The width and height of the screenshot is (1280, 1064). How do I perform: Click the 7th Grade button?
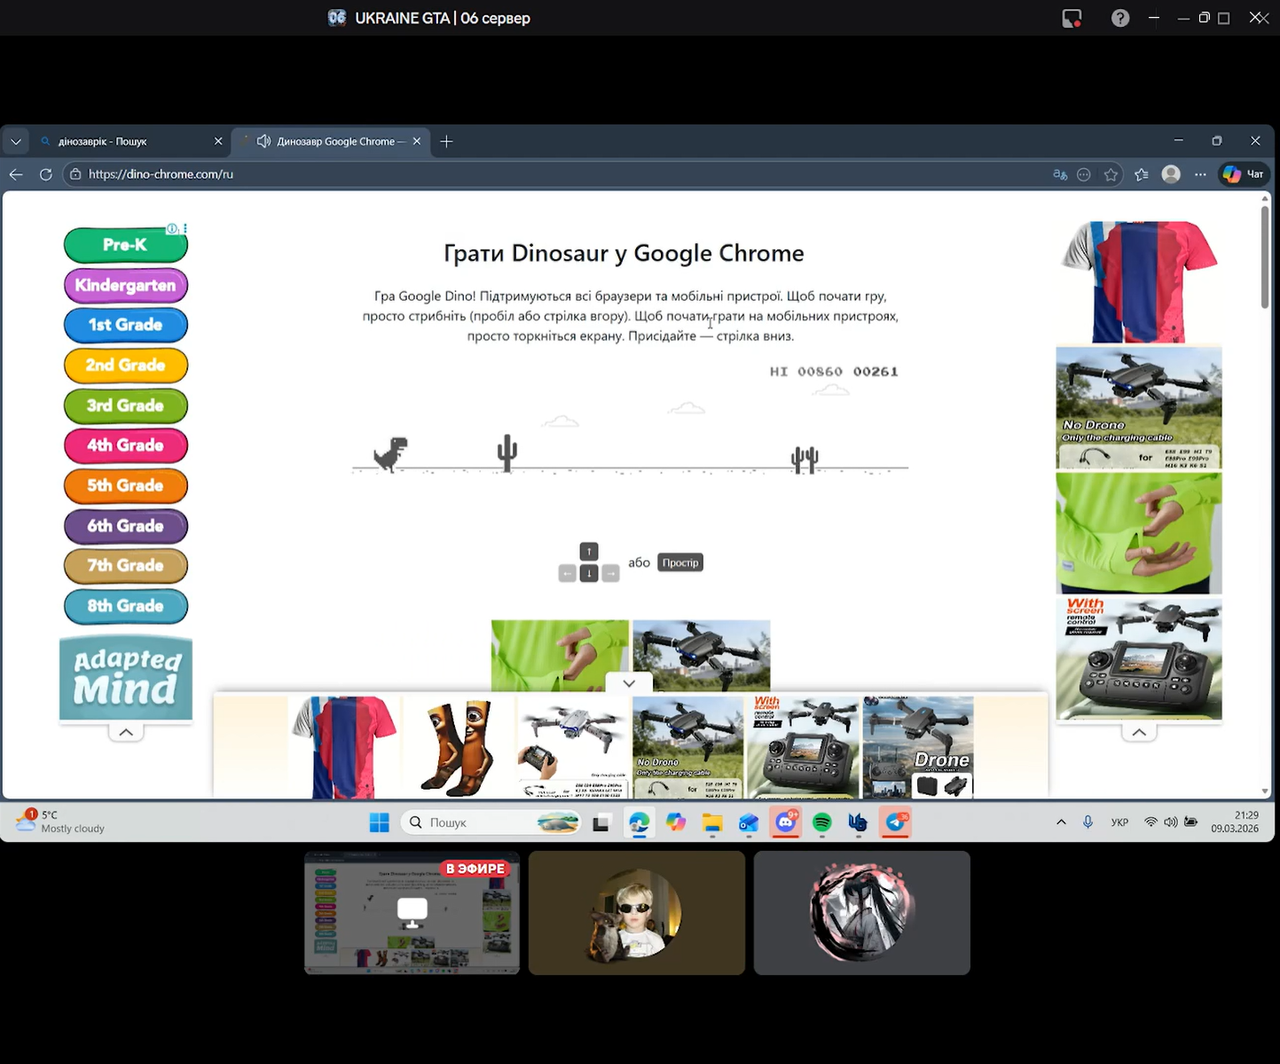126,565
